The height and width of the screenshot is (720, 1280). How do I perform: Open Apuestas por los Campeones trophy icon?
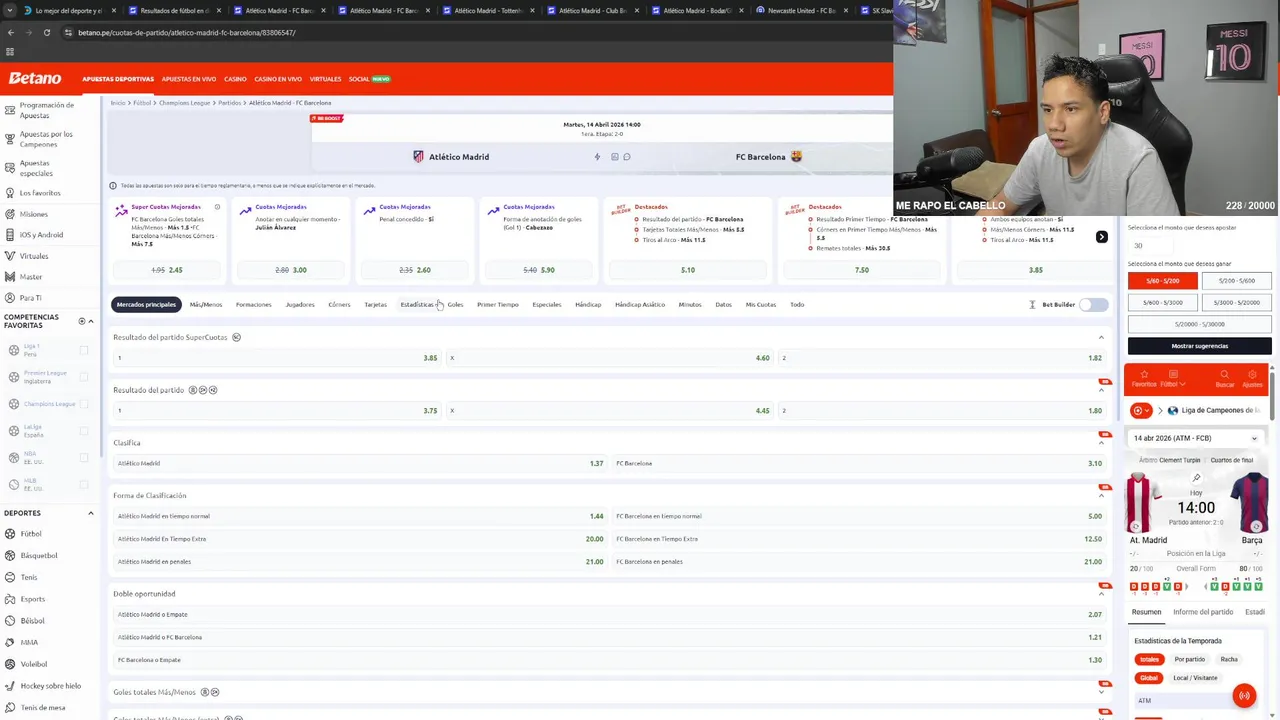[10, 139]
